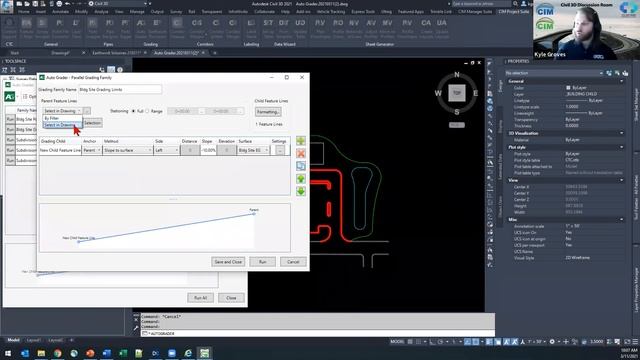Open the Settings ellipsis for the child row
The image size is (640, 360).
click(x=280, y=150)
